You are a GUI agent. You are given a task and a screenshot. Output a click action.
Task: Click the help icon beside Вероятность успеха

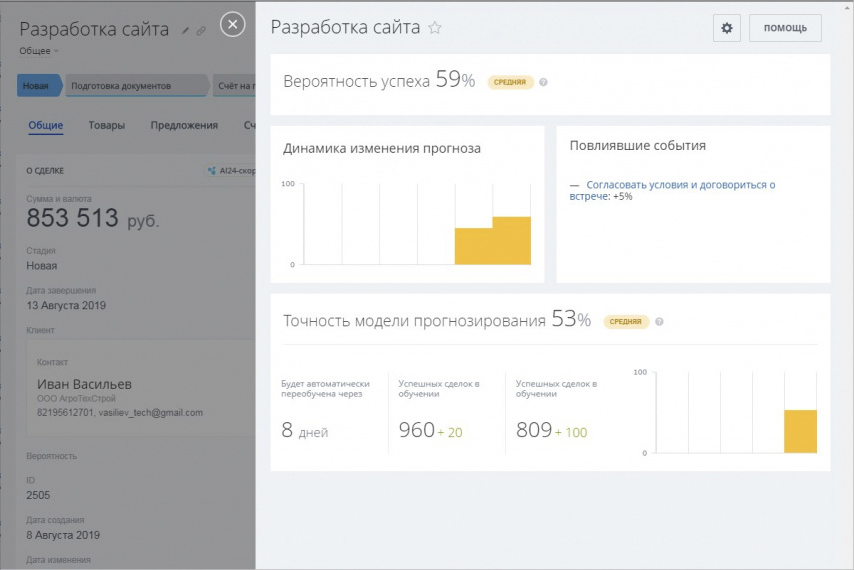[x=544, y=82]
